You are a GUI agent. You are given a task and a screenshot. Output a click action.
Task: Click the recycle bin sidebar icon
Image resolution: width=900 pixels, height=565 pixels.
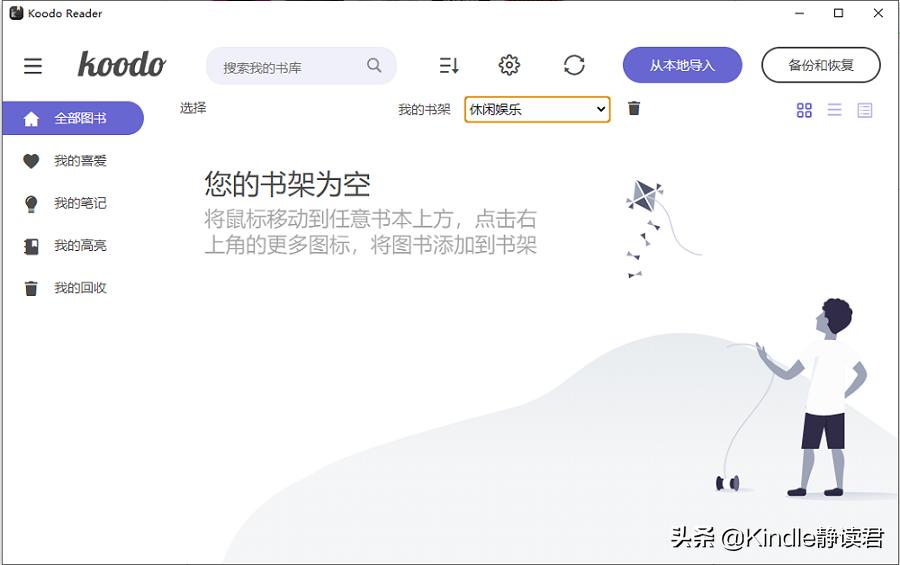click(x=31, y=288)
